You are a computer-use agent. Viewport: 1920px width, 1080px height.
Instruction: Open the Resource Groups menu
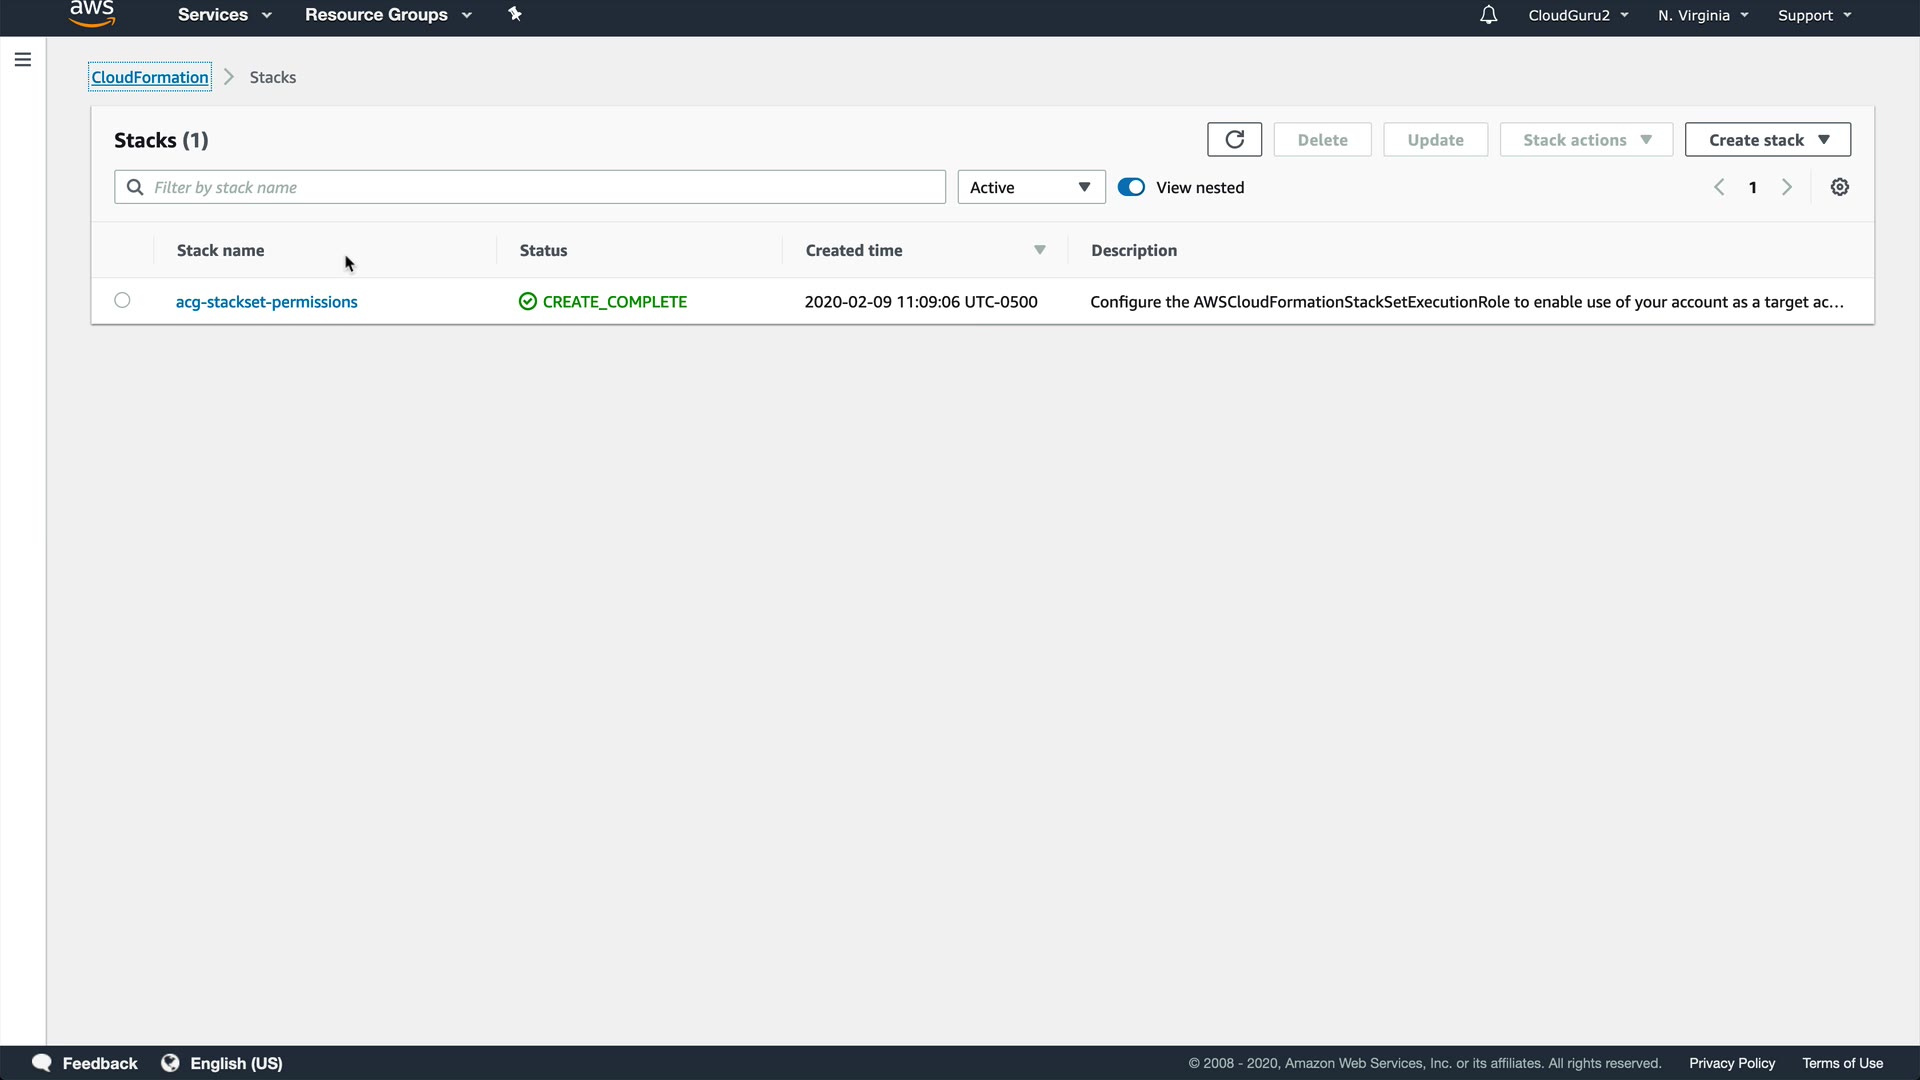click(x=387, y=15)
